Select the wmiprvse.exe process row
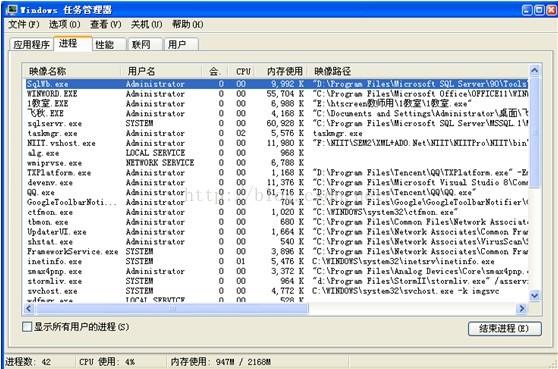Image resolution: width=558 pixels, height=369 pixels. tap(277, 163)
